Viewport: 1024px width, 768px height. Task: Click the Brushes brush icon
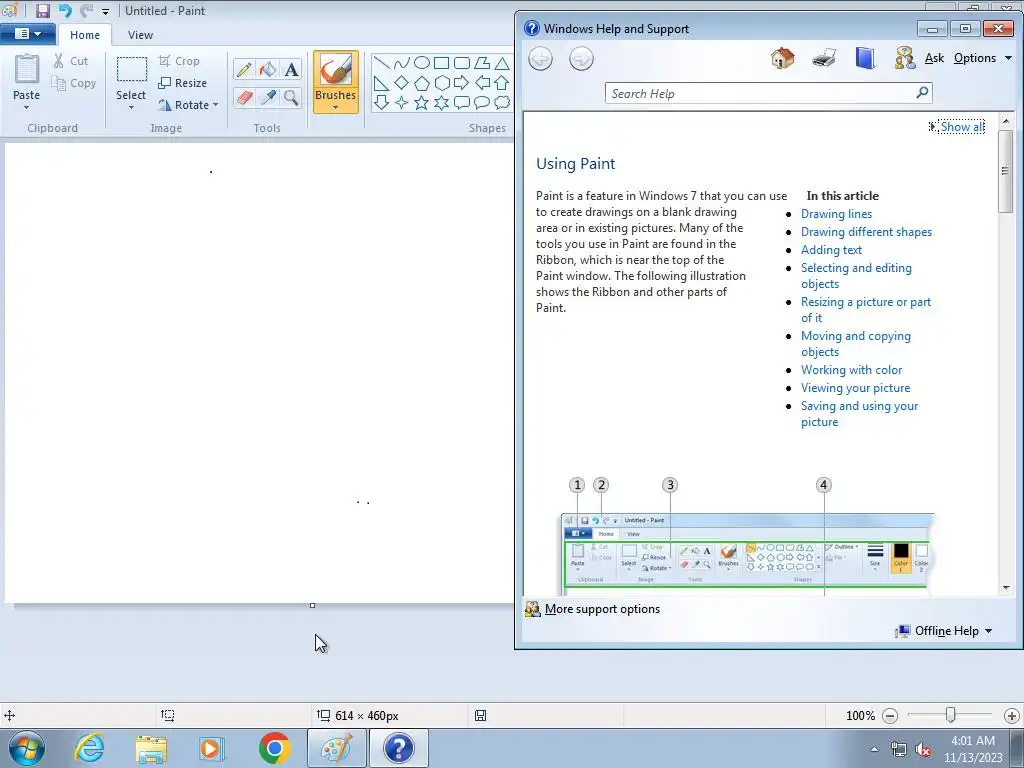point(336,69)
